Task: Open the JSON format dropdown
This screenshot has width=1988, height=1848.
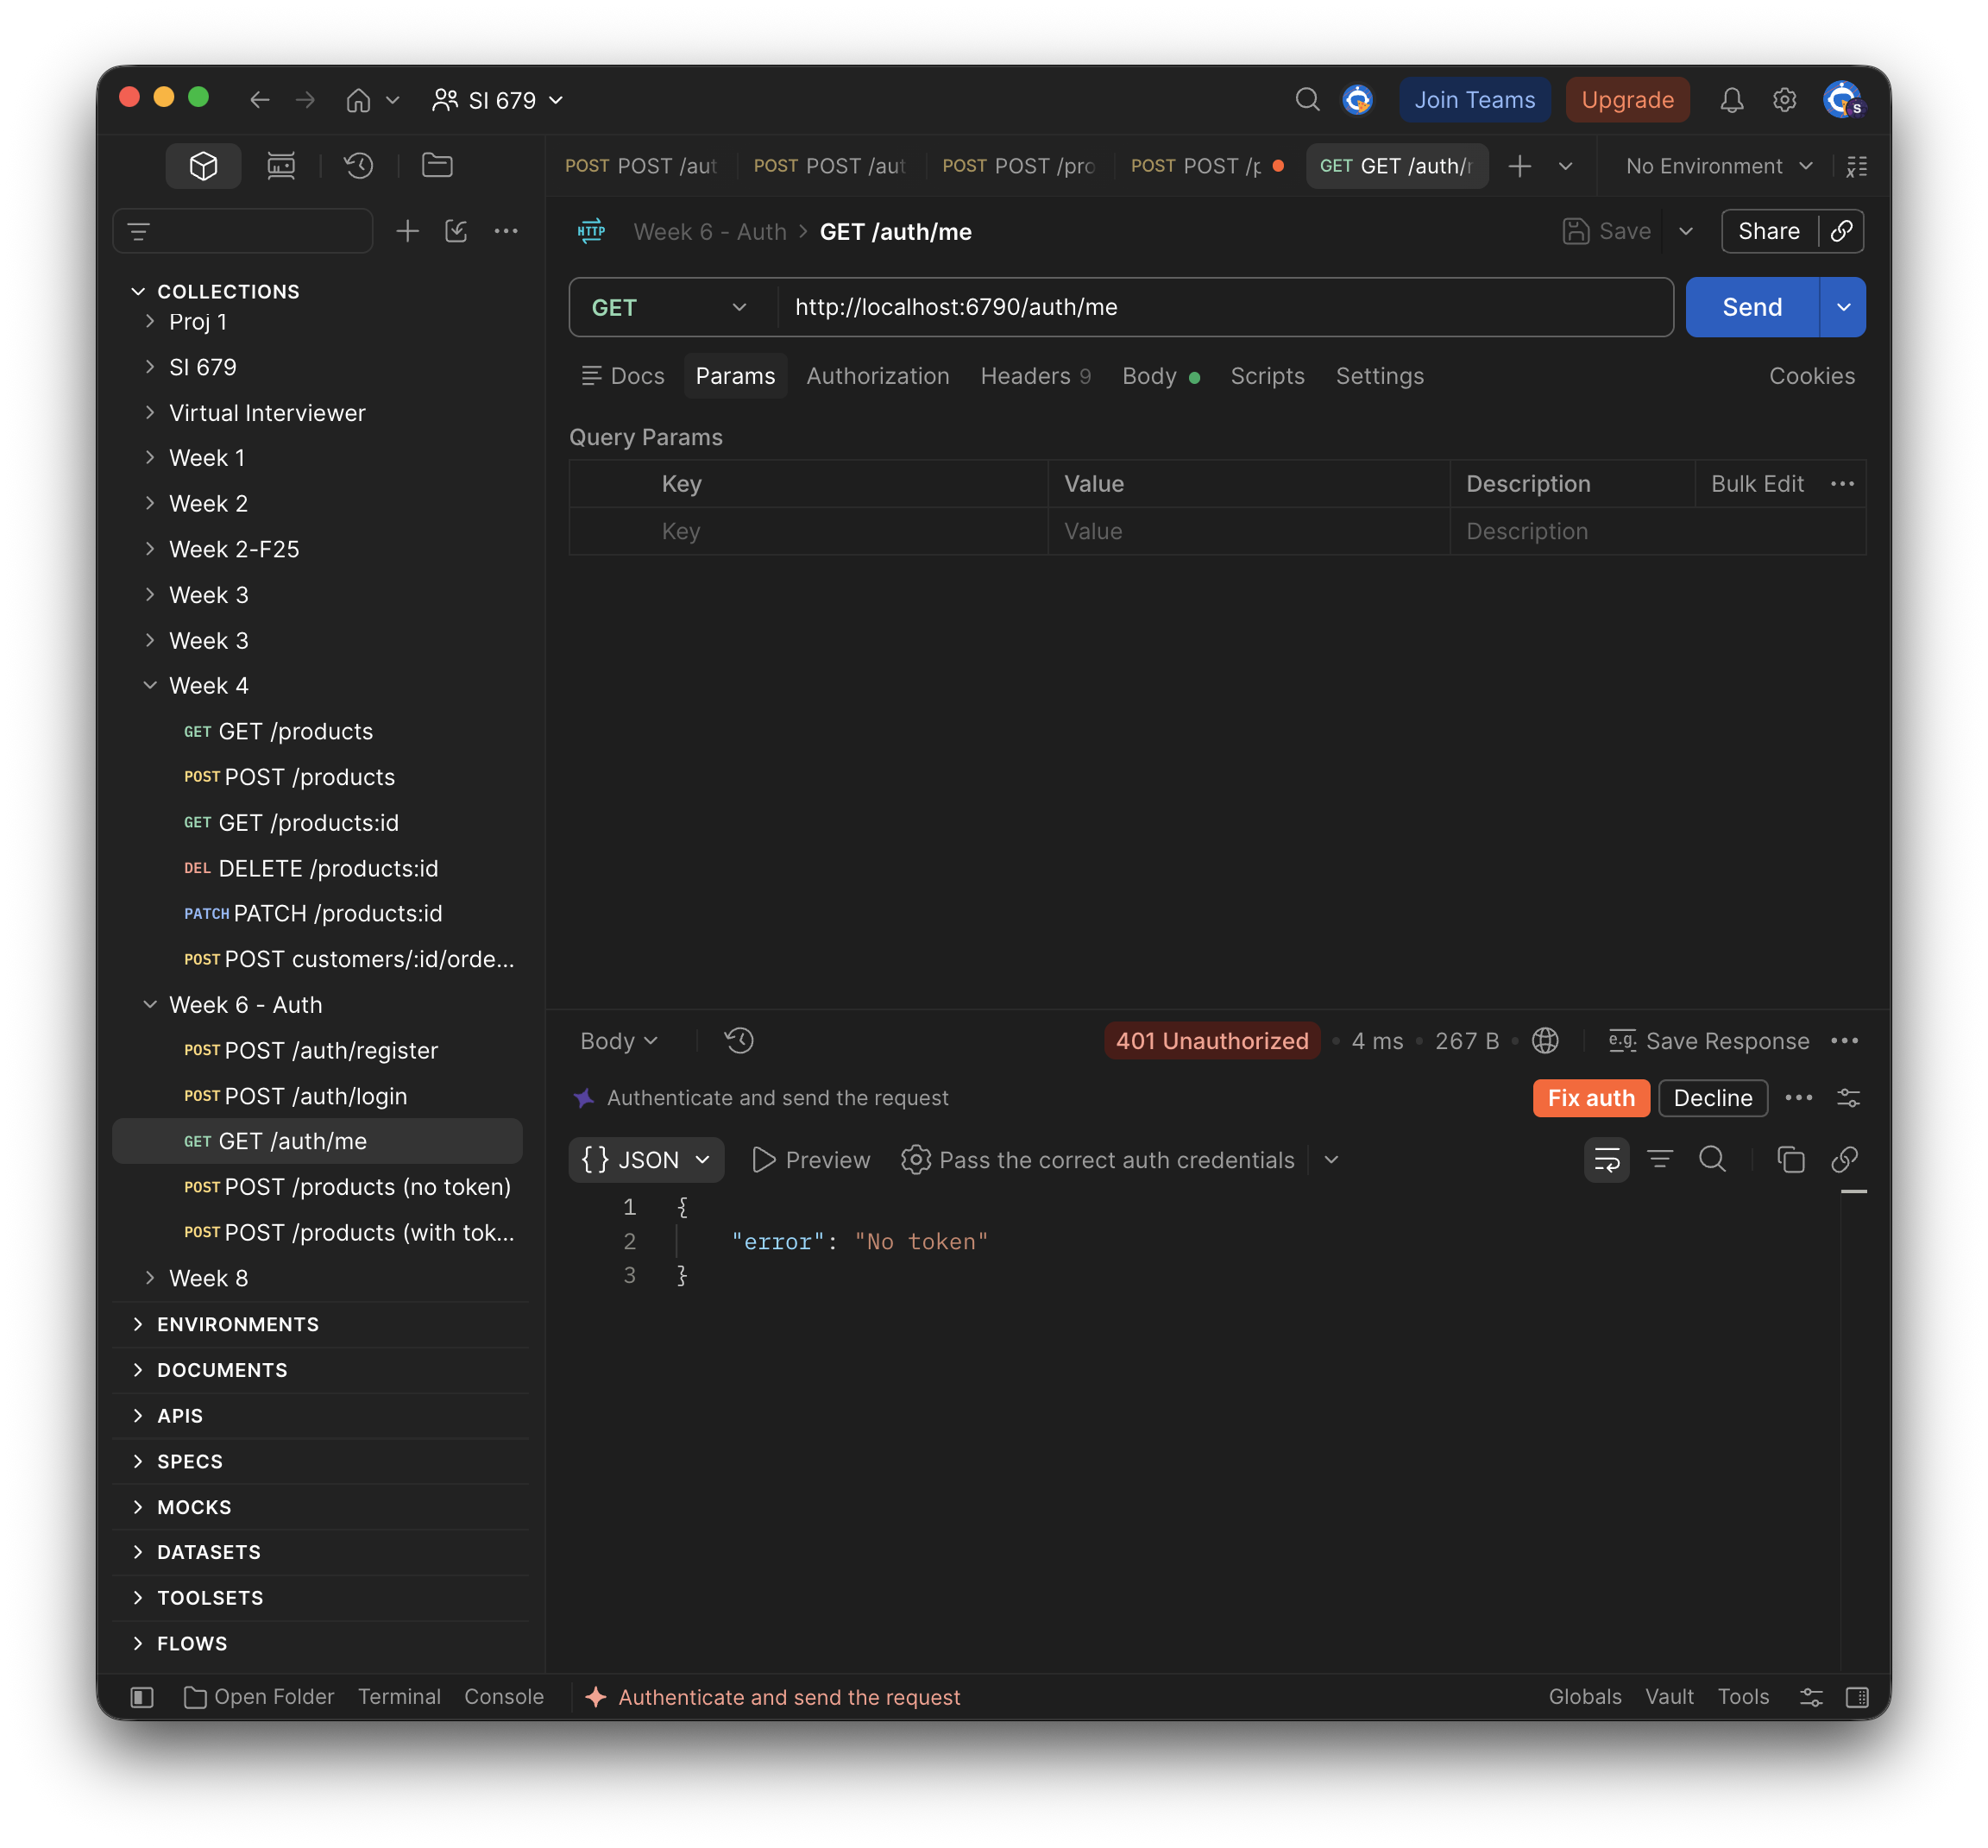Action: point(646,1160)
